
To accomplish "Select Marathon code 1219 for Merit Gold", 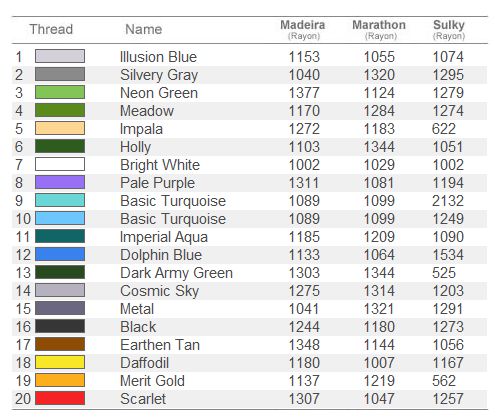I will pyautogui.click(x=379, y=381).
